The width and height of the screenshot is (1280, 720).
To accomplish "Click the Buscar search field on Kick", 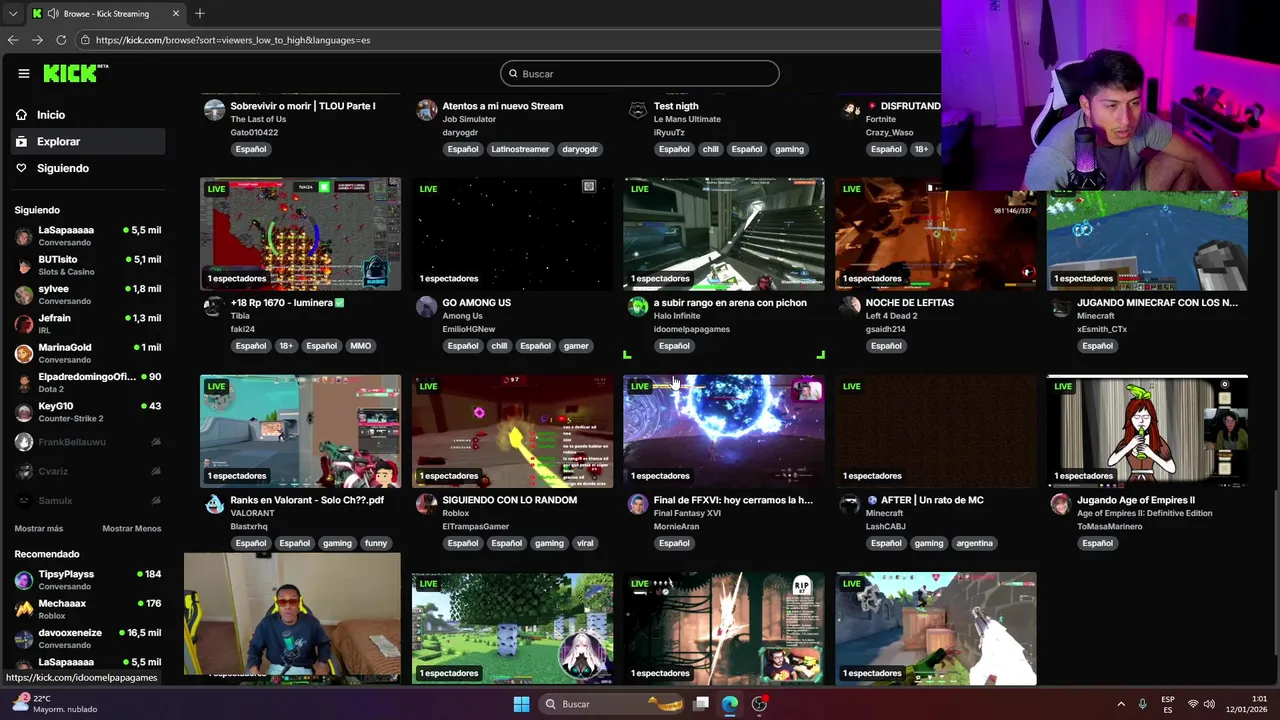I will pos(640,73).
